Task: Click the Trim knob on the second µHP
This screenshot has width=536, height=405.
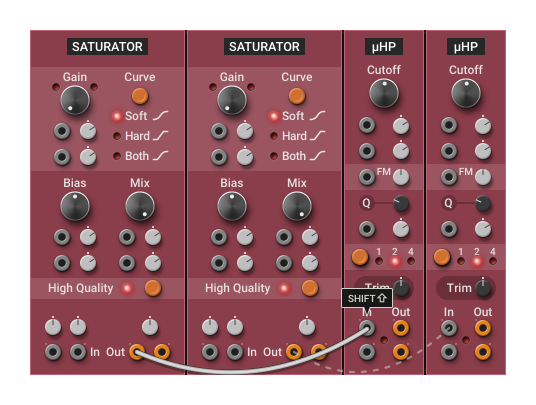Action: pyautogui.click(x=483, y=288)
